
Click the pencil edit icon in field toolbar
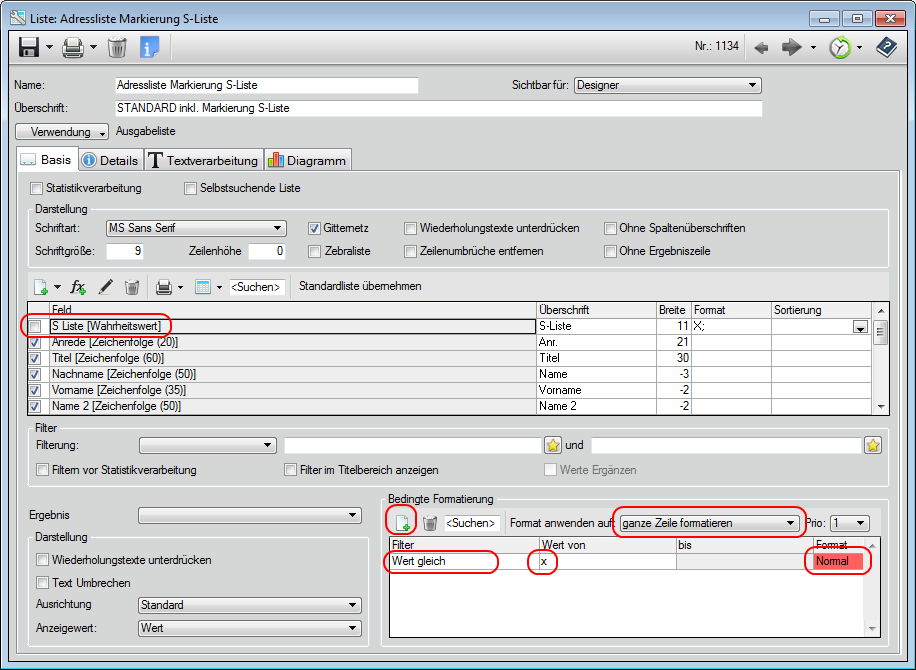coord(105,287)
